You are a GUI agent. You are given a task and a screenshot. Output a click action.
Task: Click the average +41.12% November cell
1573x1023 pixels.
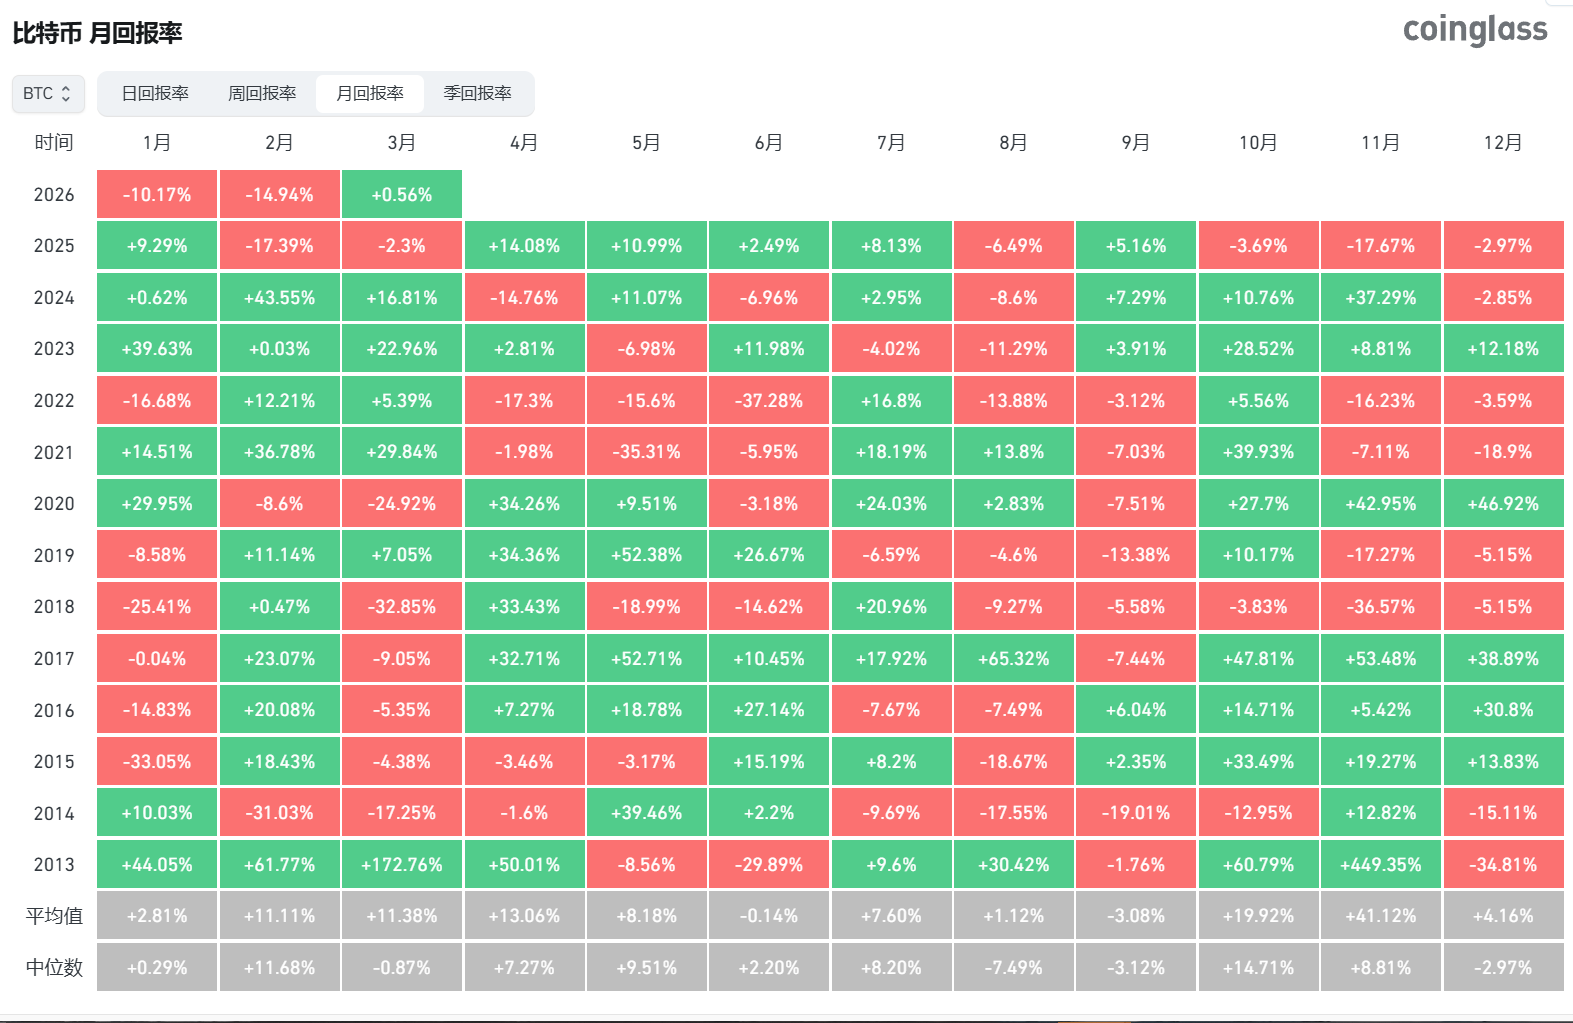click(x=1380, y=916)
